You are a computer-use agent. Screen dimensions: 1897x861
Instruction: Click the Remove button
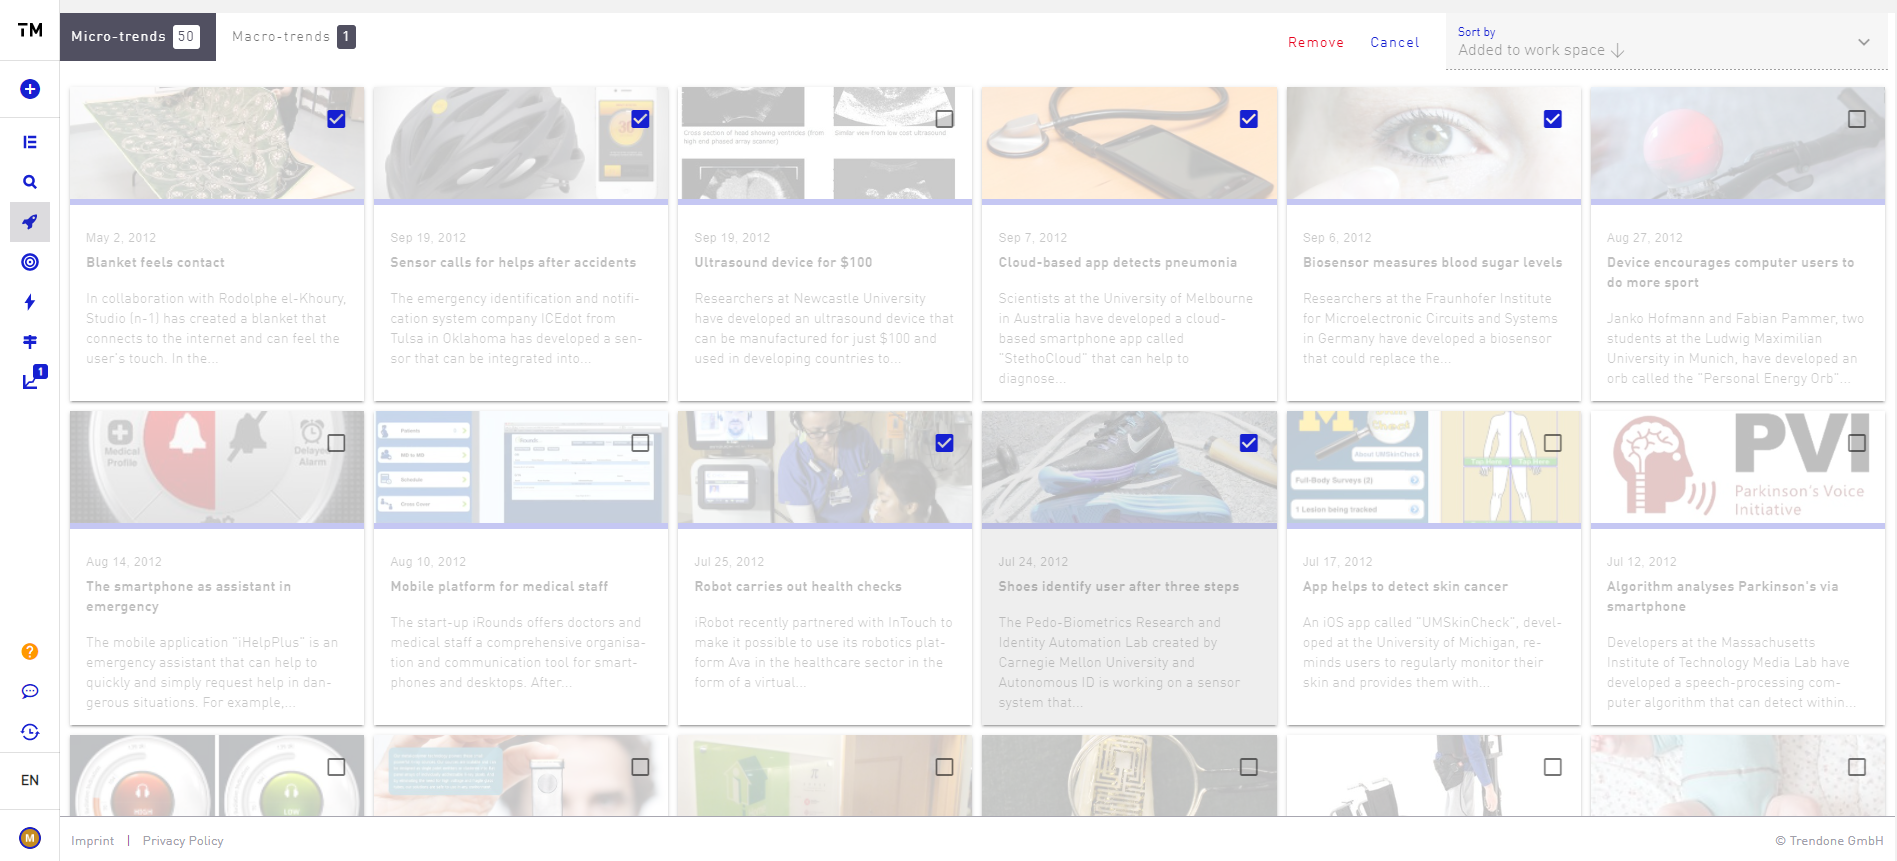click(x=1316, y=42)
